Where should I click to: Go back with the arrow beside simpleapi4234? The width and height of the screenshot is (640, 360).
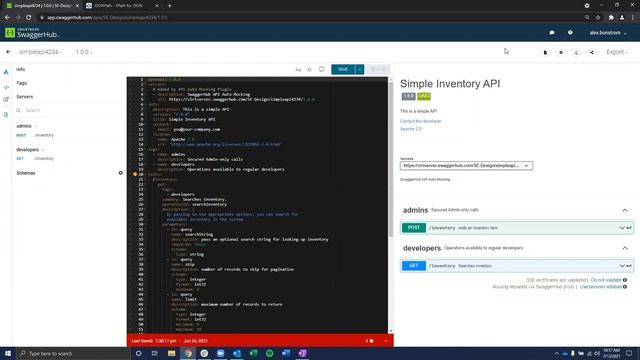(x=8, y=52)
